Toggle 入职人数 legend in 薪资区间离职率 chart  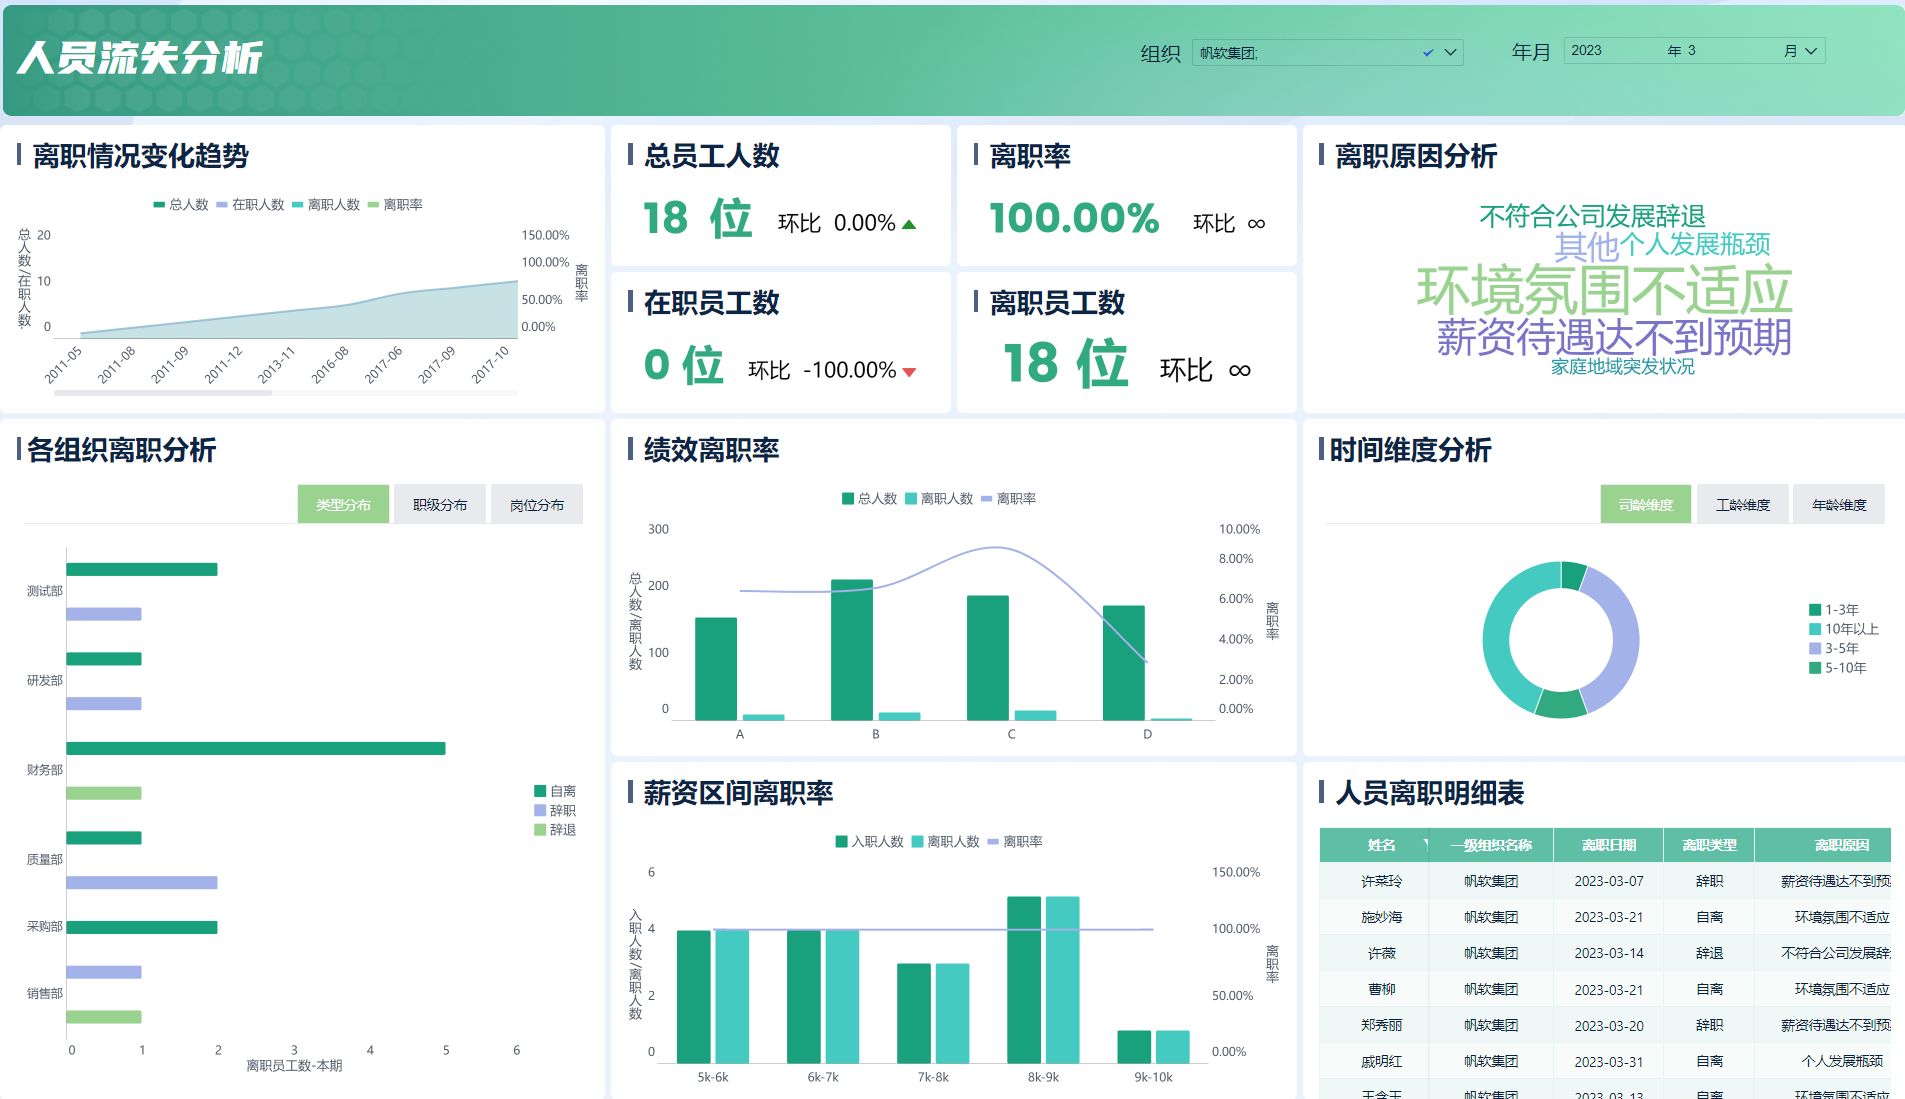(869, 842)
